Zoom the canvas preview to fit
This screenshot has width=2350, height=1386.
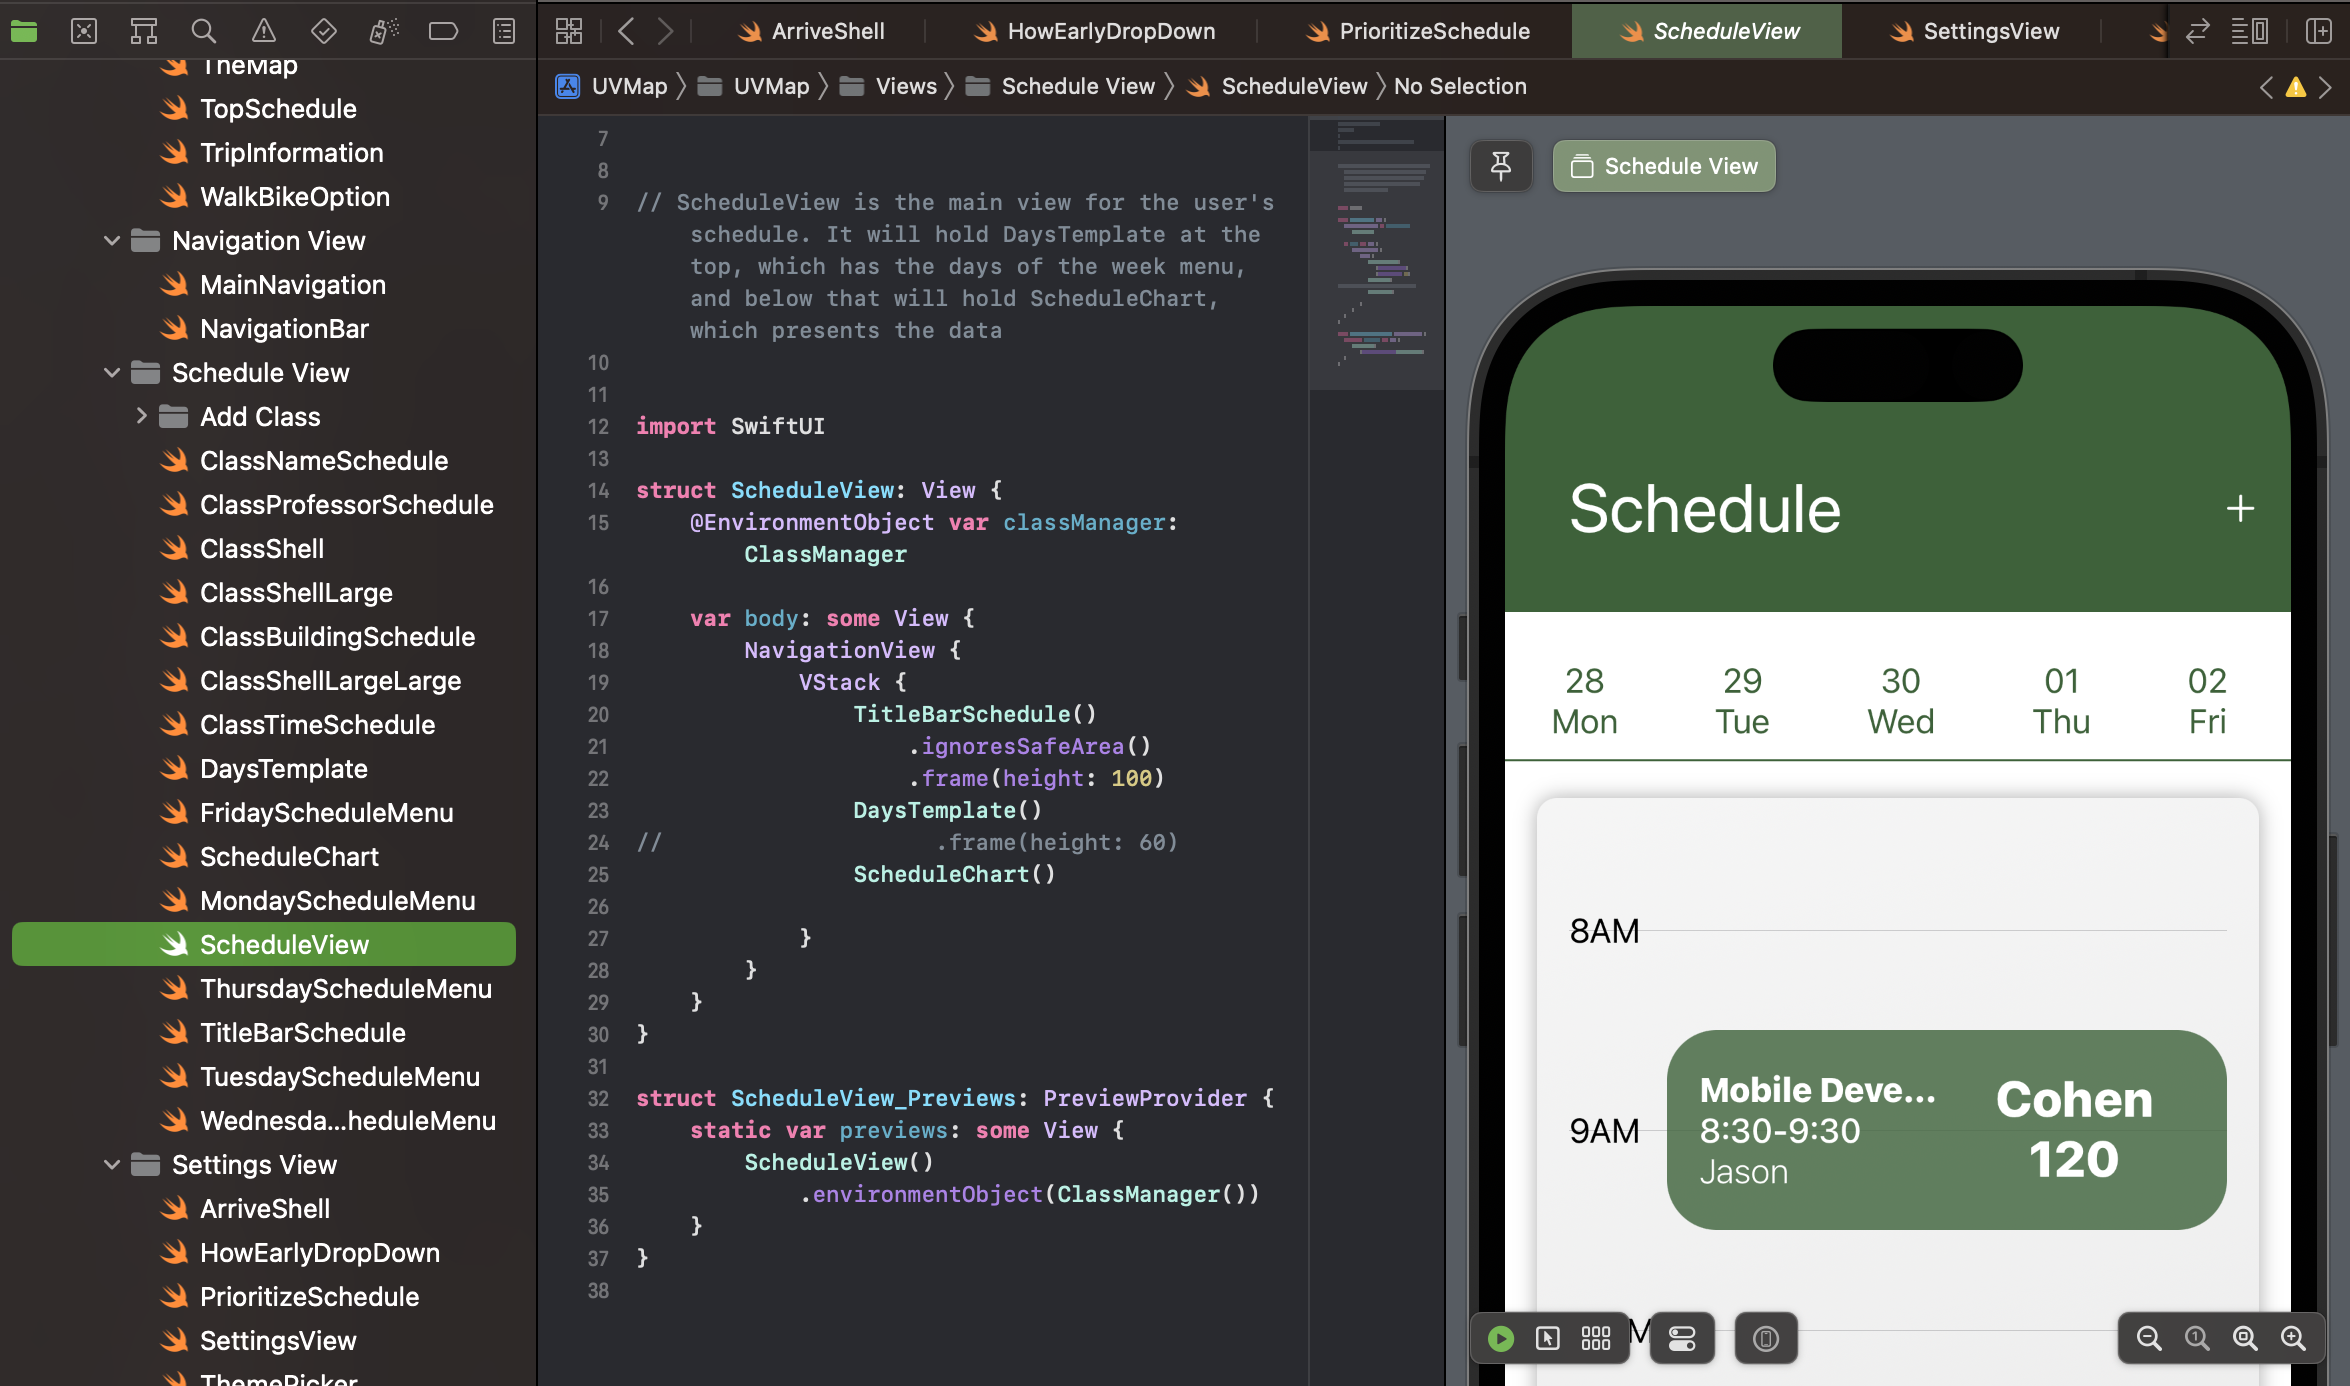[2245, 1338]
